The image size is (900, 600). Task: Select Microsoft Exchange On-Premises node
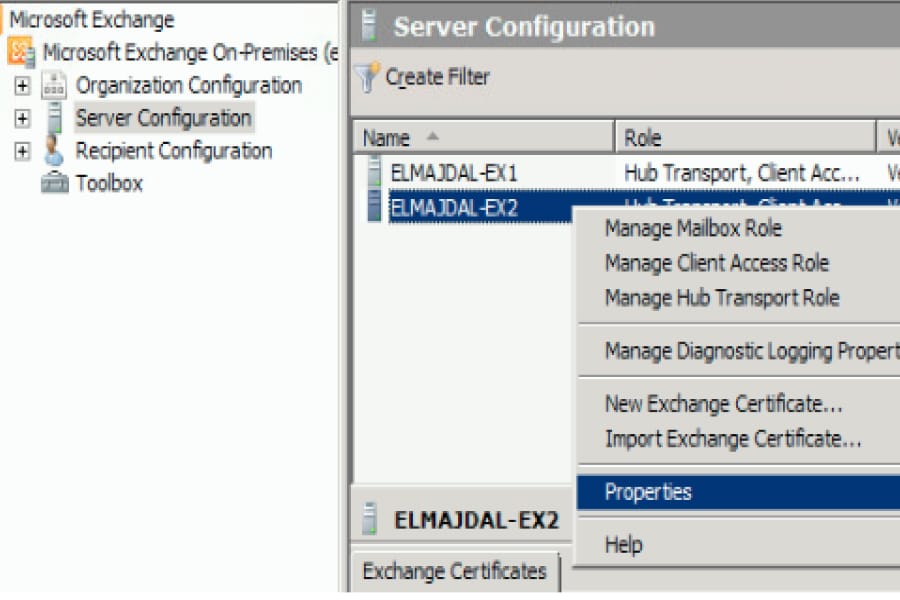191,53
